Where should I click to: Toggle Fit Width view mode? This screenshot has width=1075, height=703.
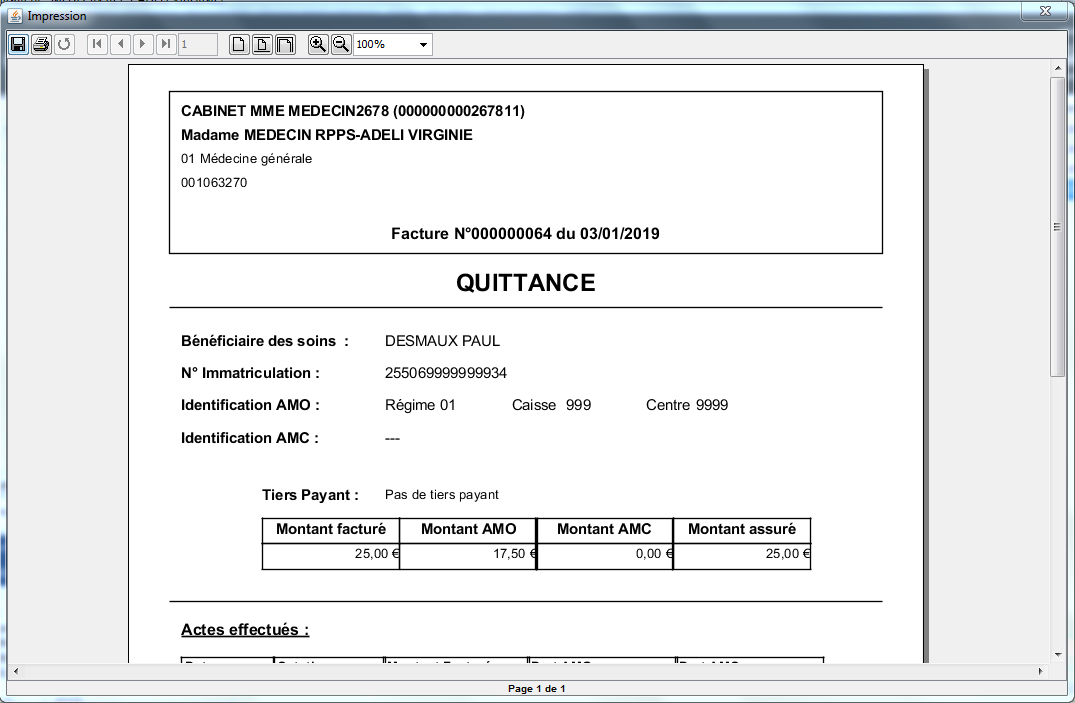click(x=285, y=44)
